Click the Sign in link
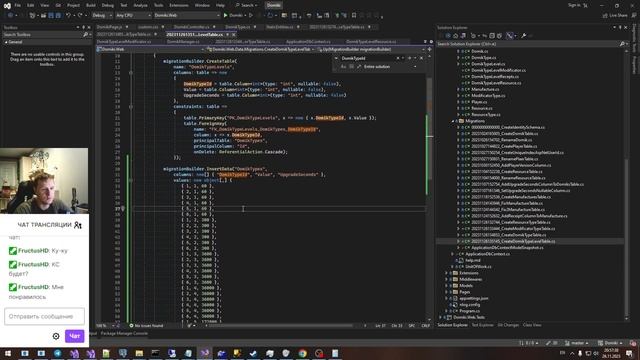 pos(574,5)
